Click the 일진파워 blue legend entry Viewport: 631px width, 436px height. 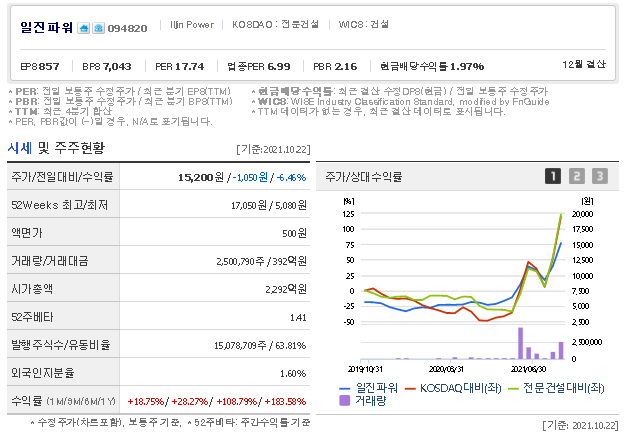[368, 388]
